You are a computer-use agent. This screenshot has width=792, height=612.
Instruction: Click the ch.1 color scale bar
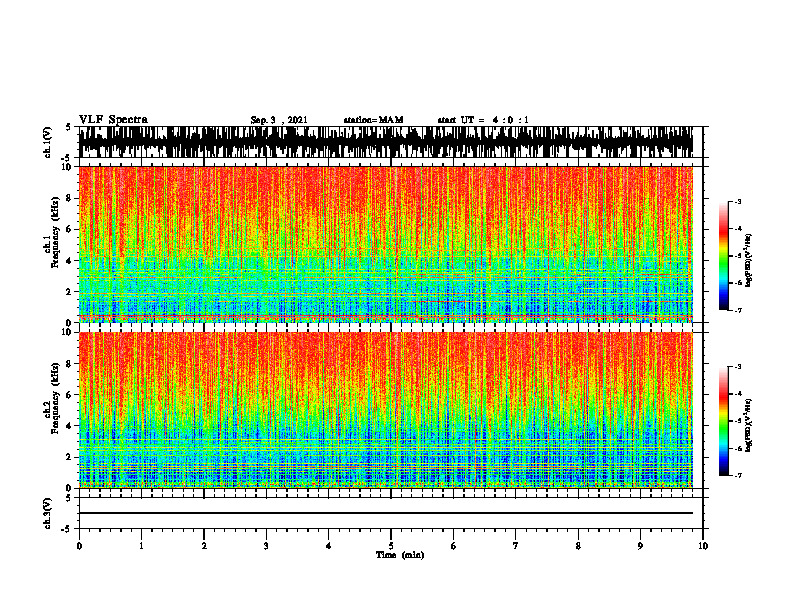click(723, 256)
